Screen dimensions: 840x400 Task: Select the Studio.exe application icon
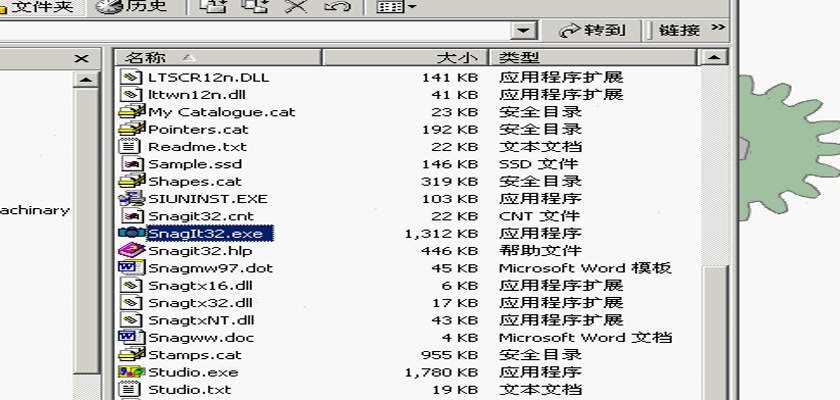pos(131,372)
